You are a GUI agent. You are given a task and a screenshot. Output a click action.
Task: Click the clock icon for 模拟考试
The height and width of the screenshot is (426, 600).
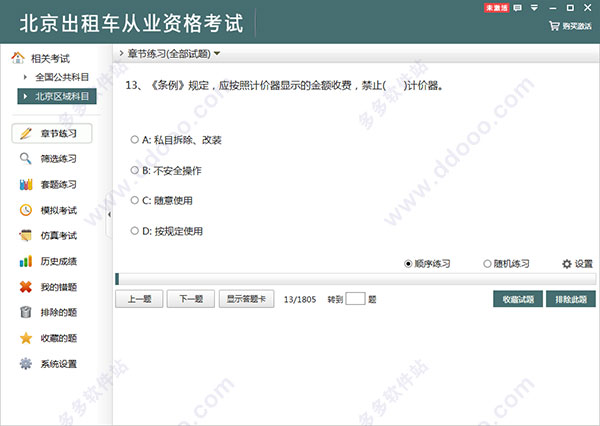pyautogui.click(x=26, y=210)
